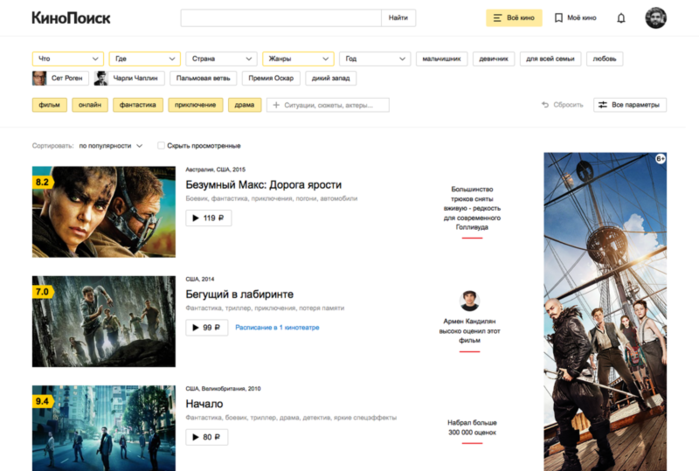Image resolution: width=699 pixels, height=471 pixels.
Task: Open notifications bell icon
Action: 621,18
